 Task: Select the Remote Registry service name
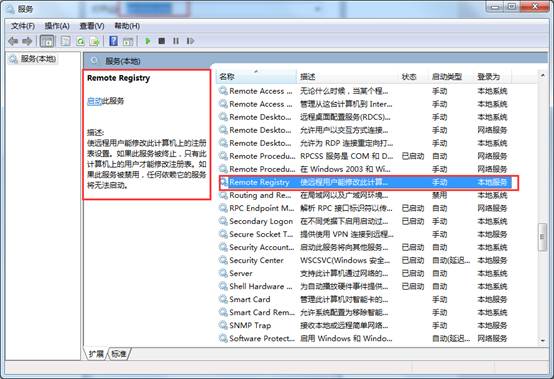(x=259, y=182)
